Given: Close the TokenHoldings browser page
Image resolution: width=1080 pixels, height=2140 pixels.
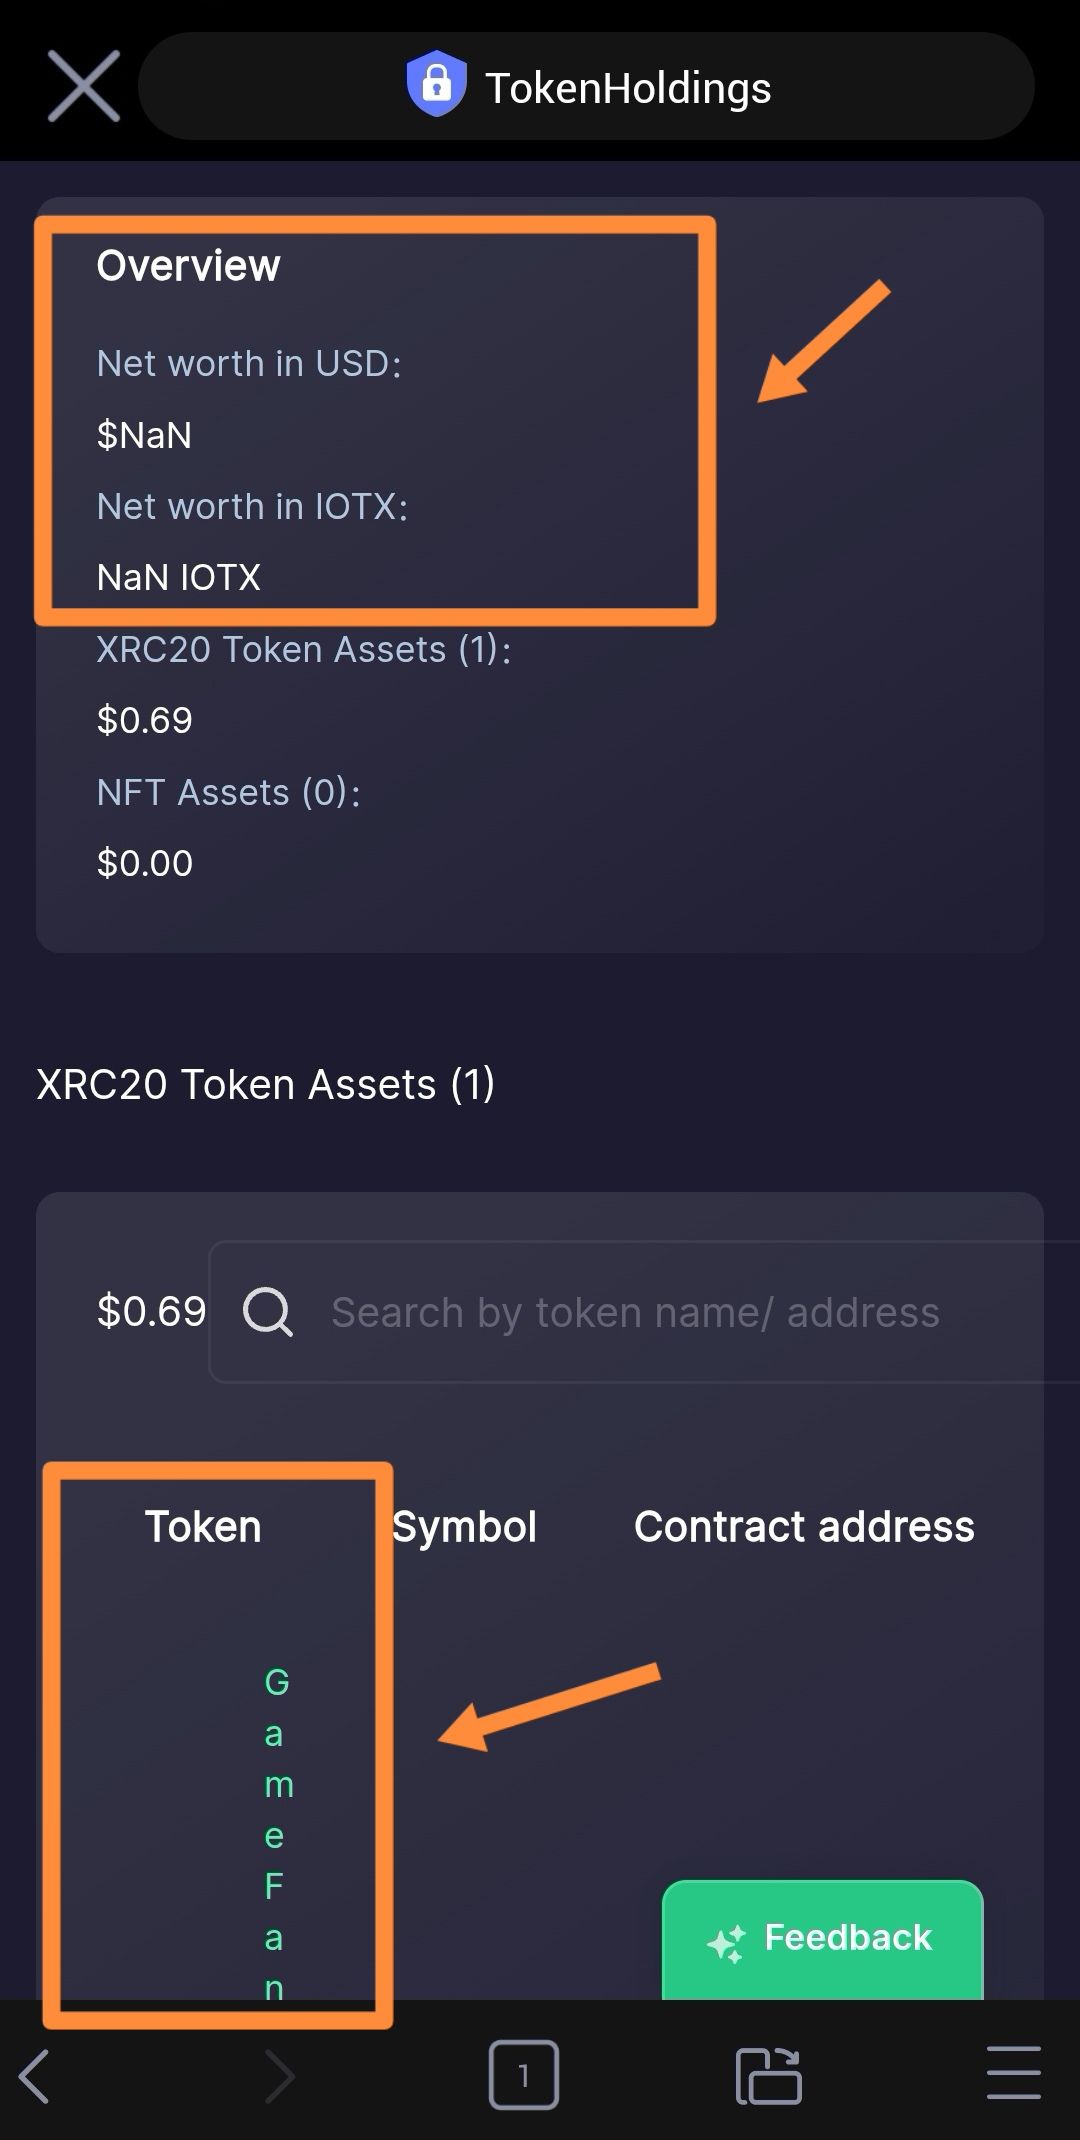Looking at the screenshot, I should point(84,86).
